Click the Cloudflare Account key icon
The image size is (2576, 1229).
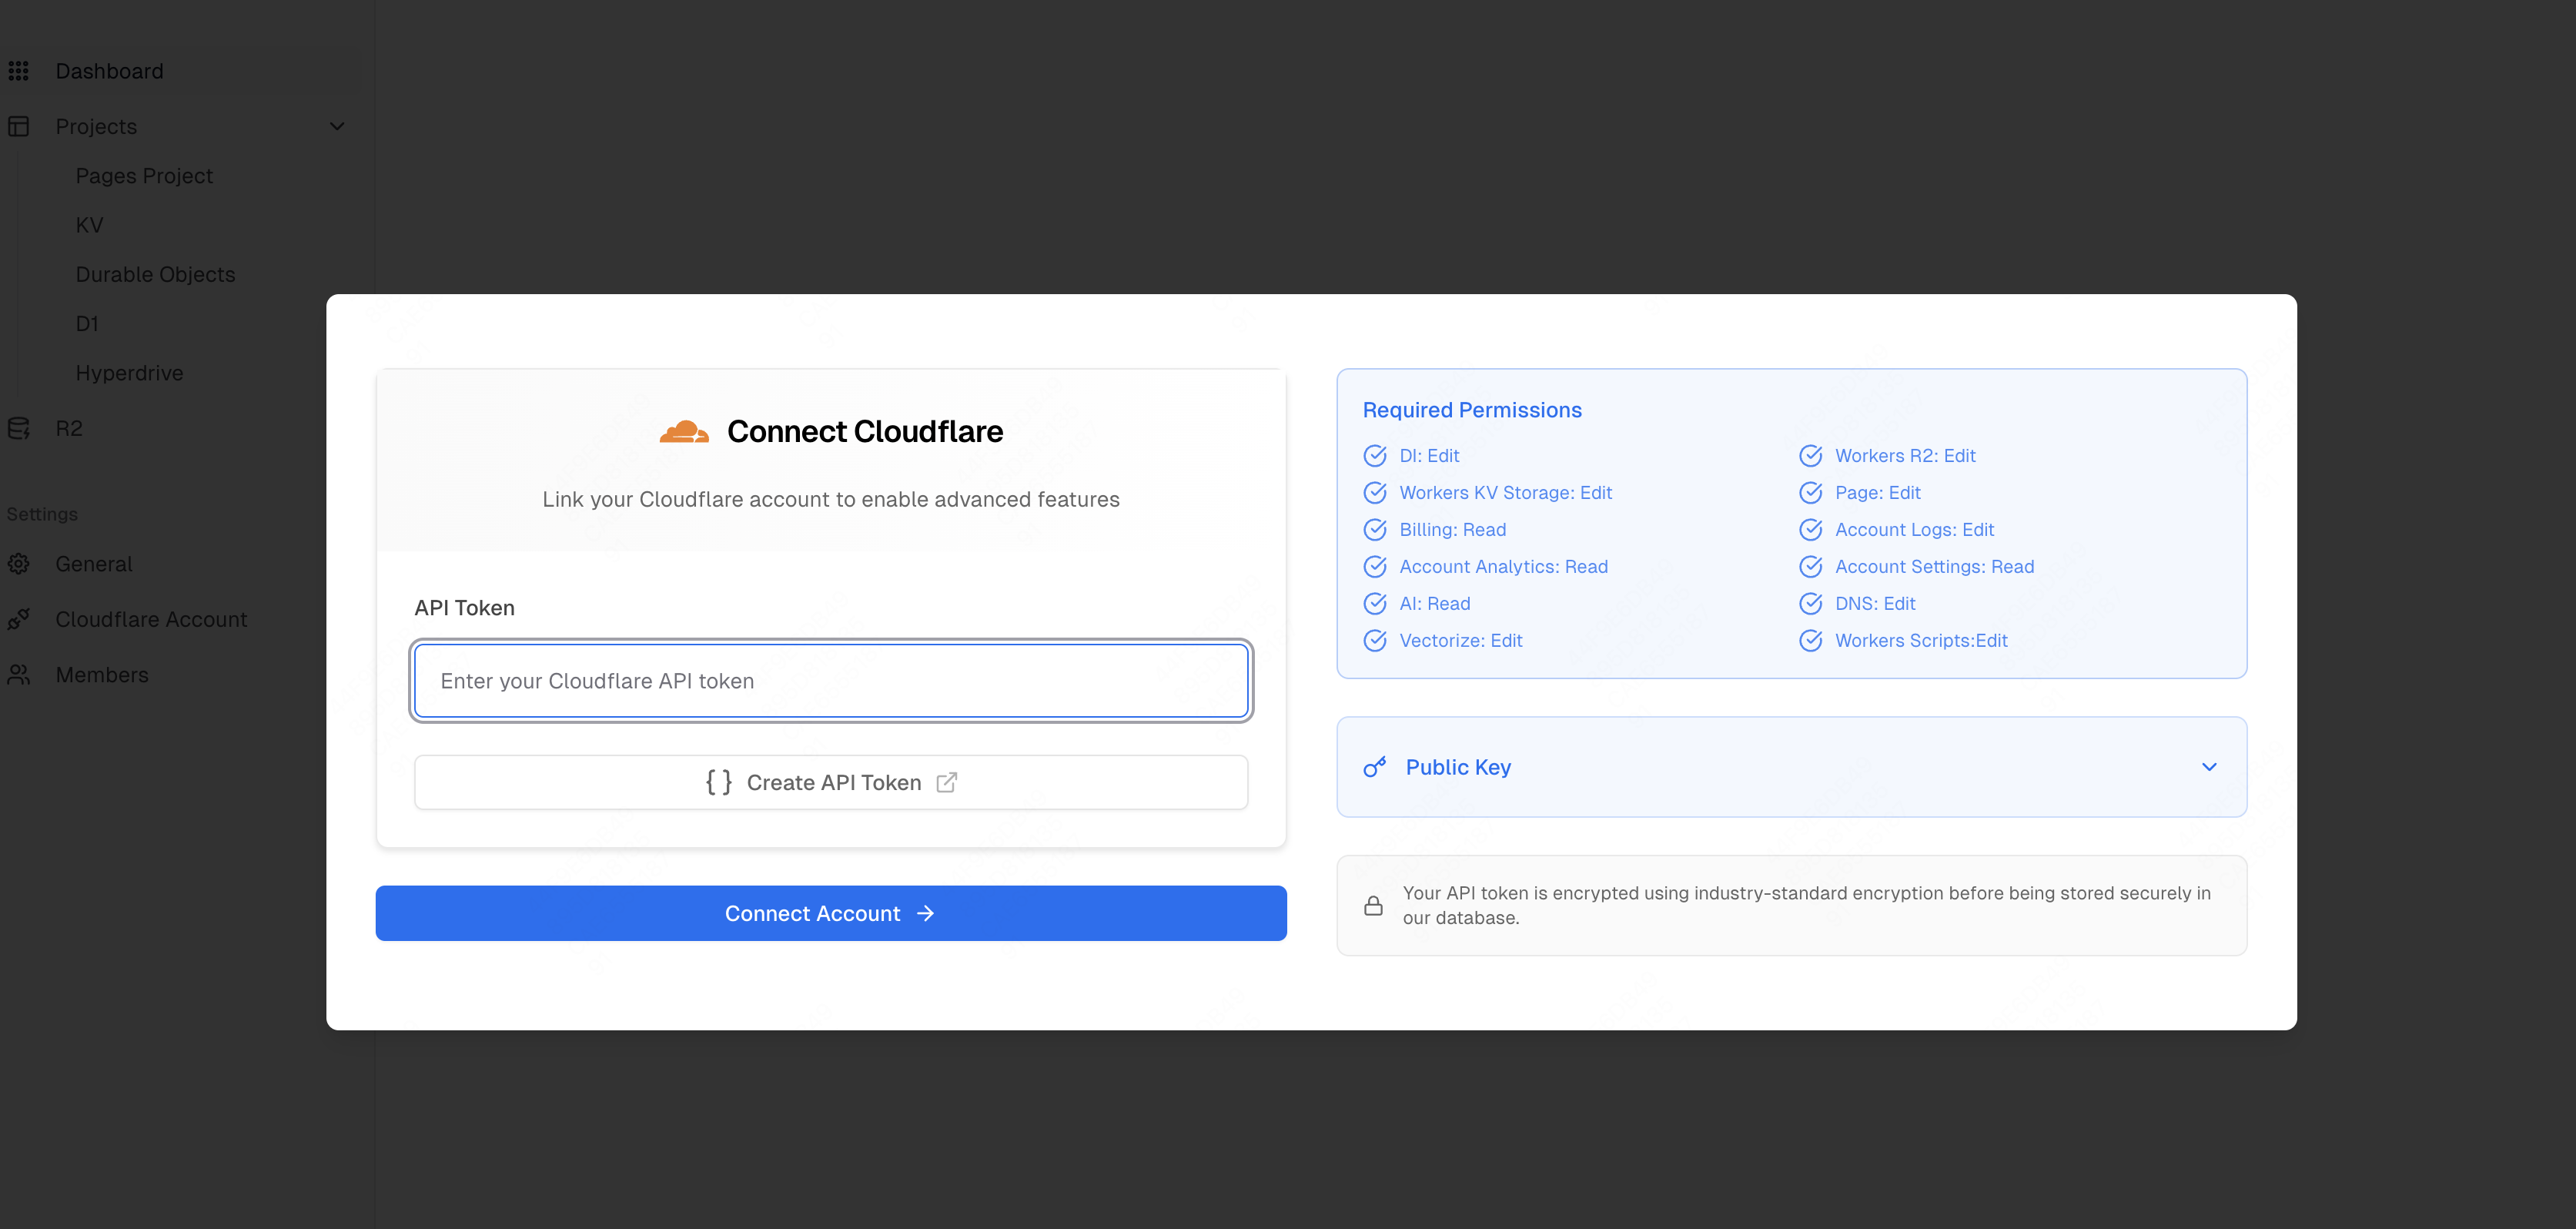point(19,619)
